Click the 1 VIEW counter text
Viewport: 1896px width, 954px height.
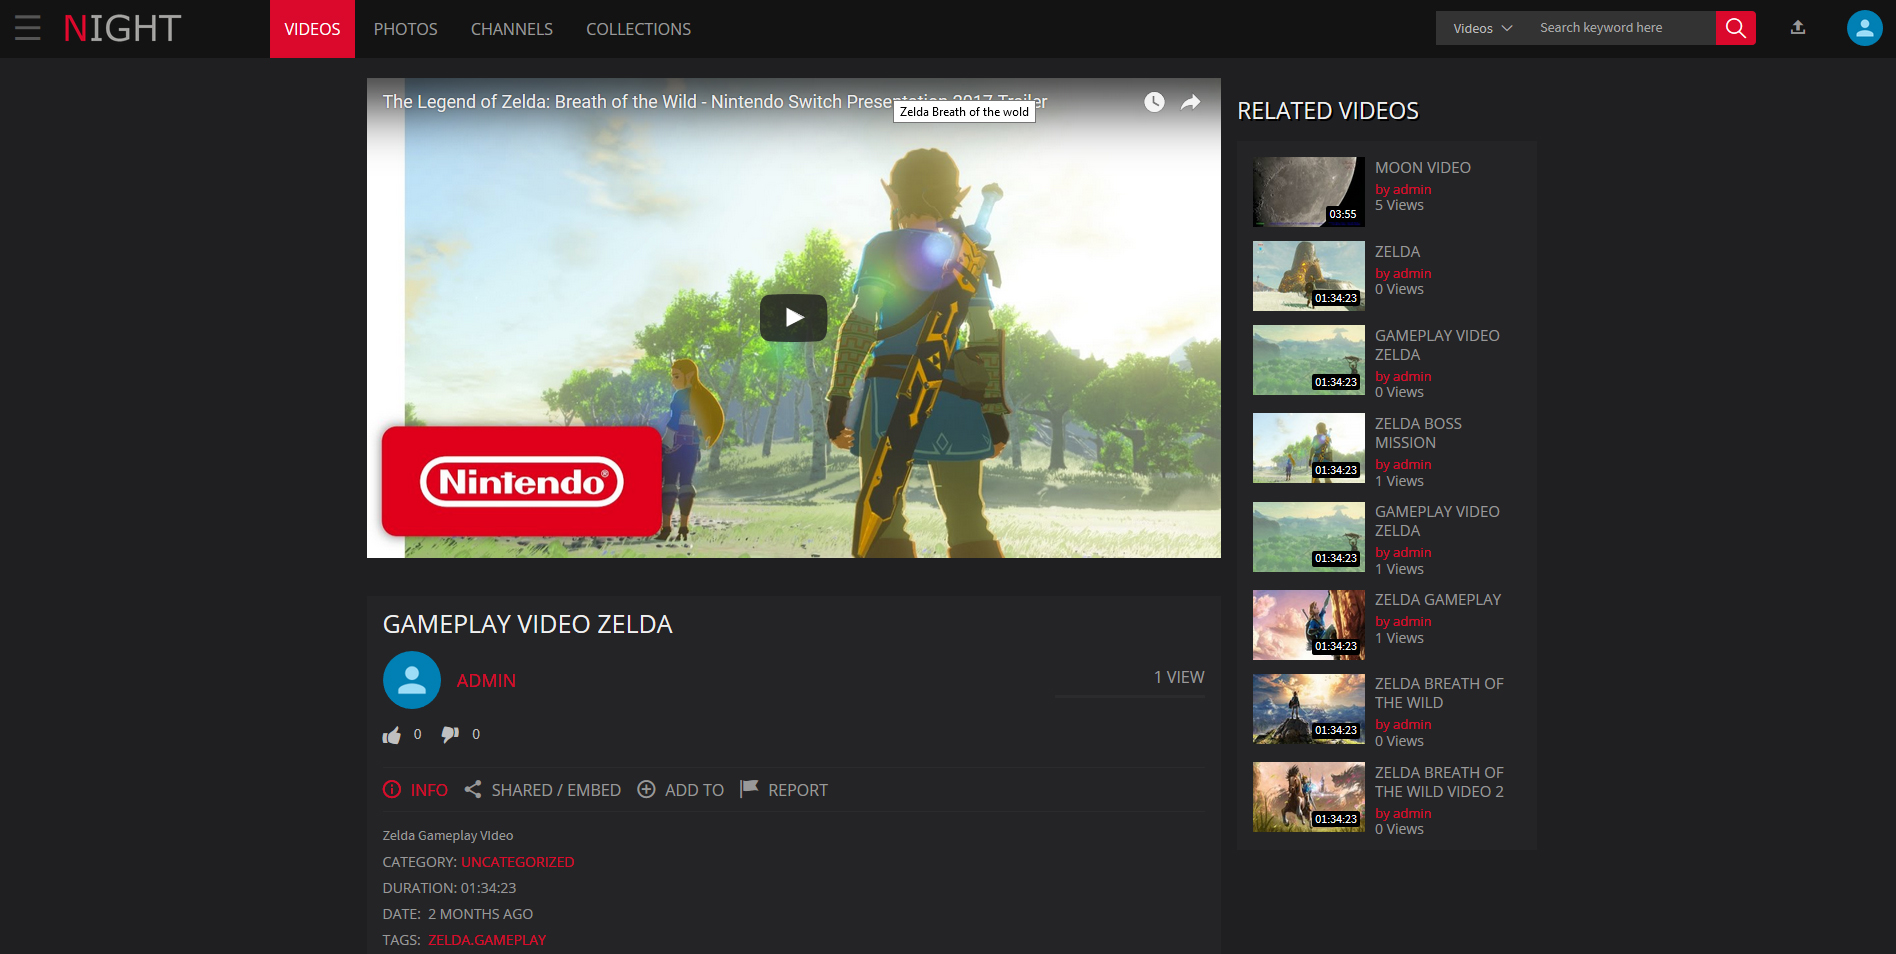pyautogui.click(x=1179, y=677)
